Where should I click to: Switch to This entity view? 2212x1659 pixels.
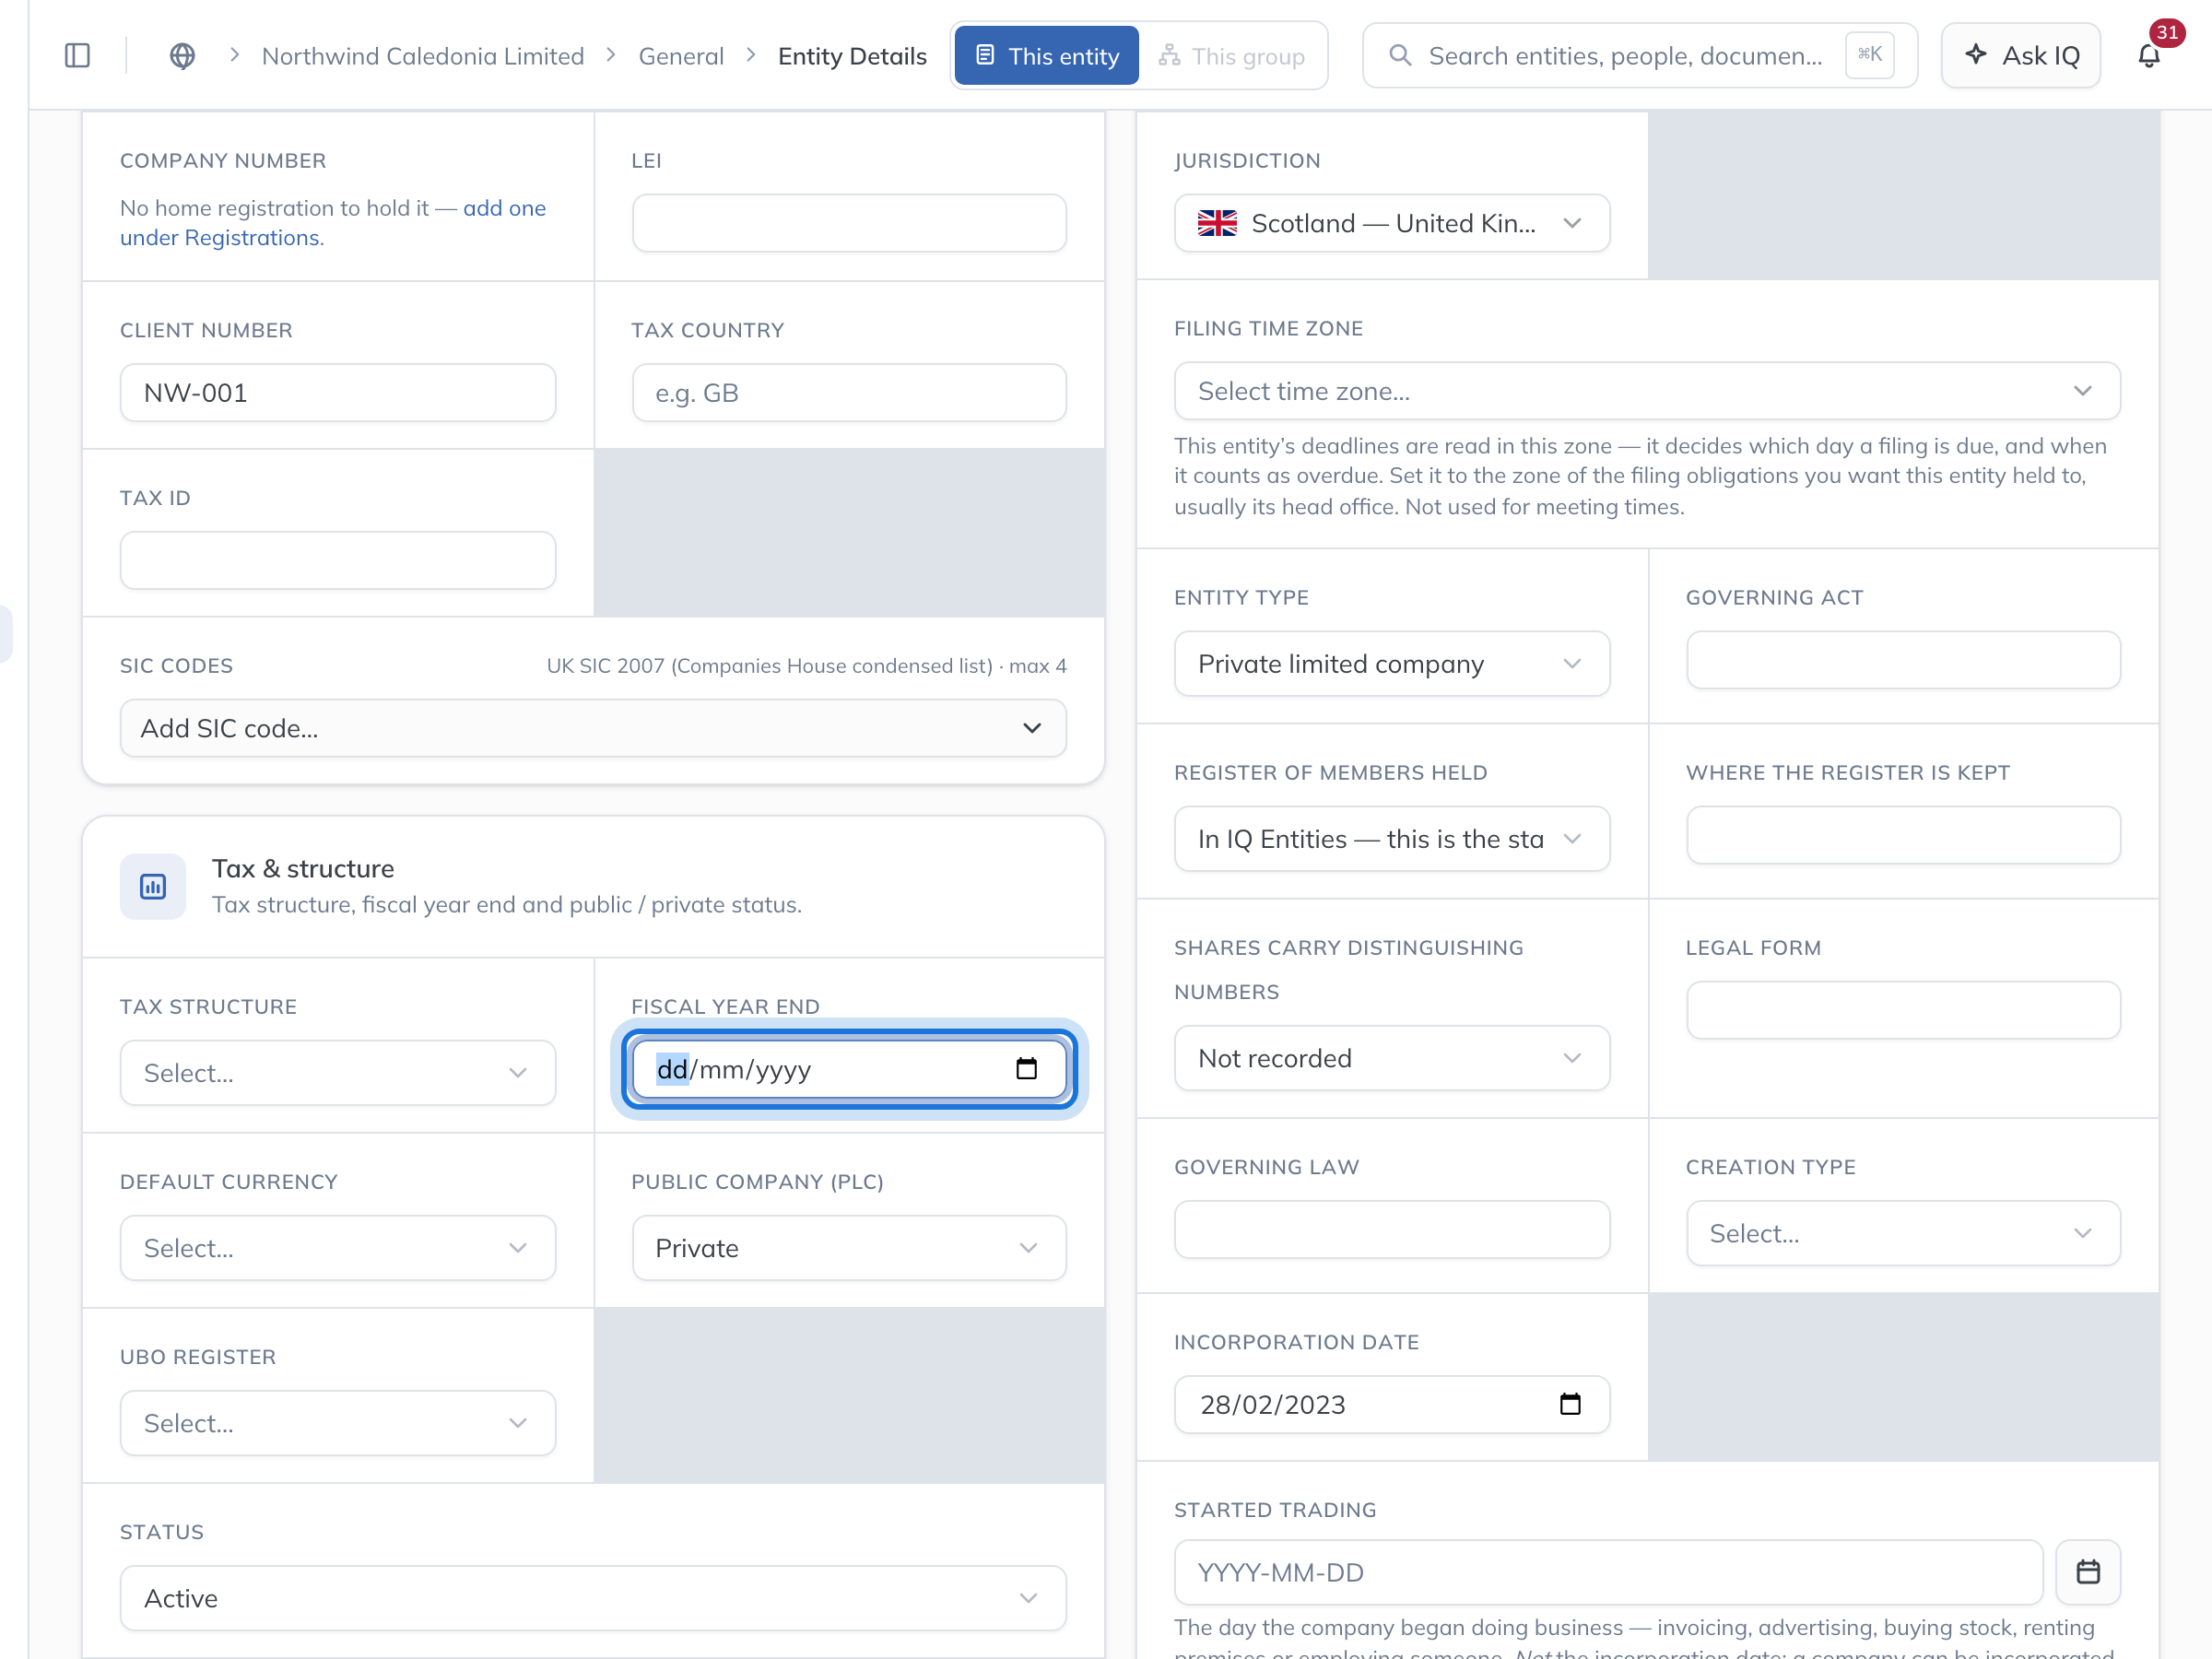coord(1046,56)
